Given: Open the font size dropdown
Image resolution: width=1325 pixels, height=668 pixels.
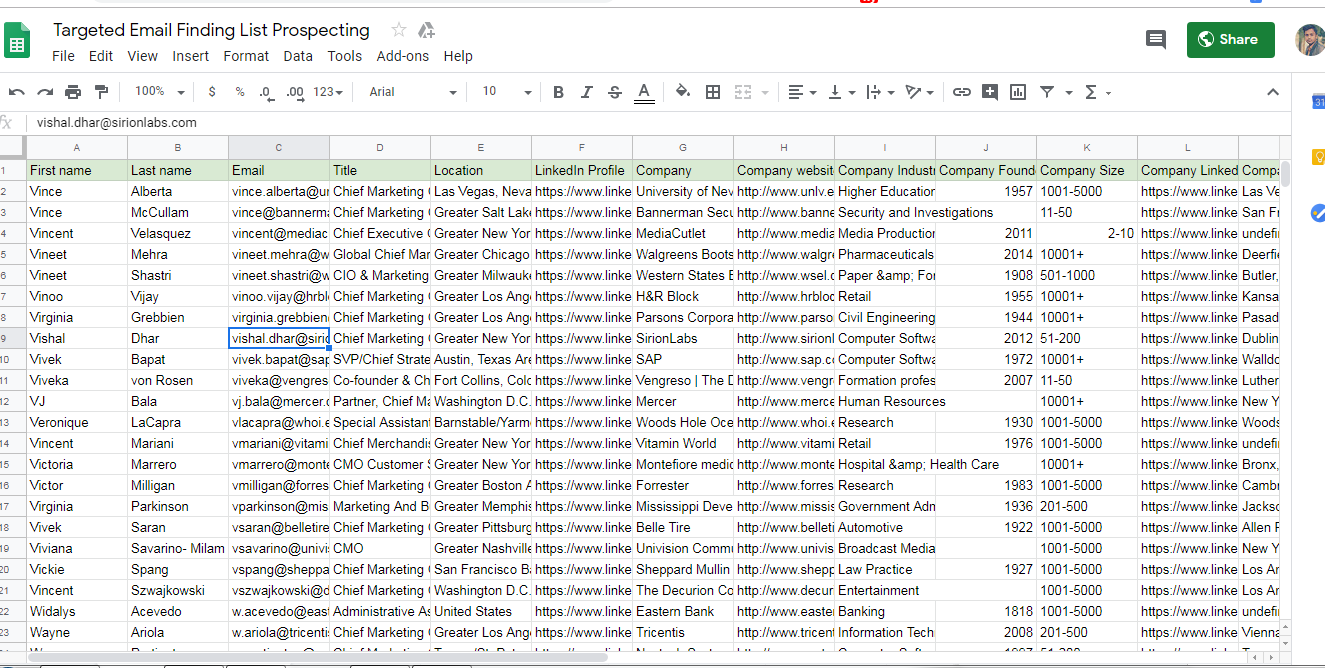Looking at the screenshot, I should (x=503, y=92).
